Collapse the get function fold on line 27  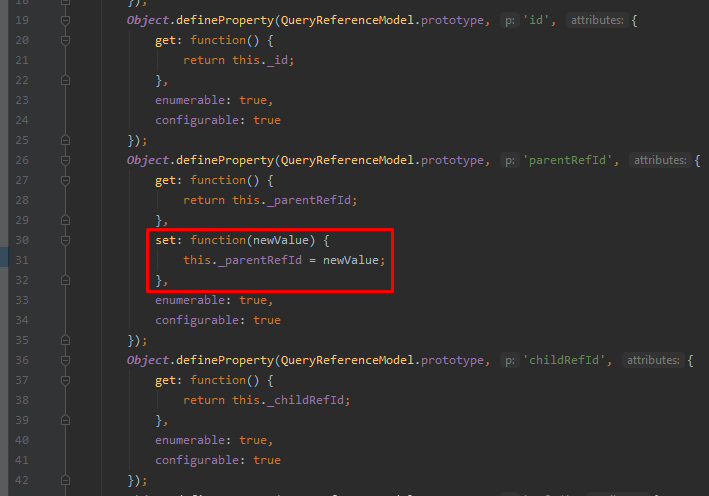pos(66,180)
